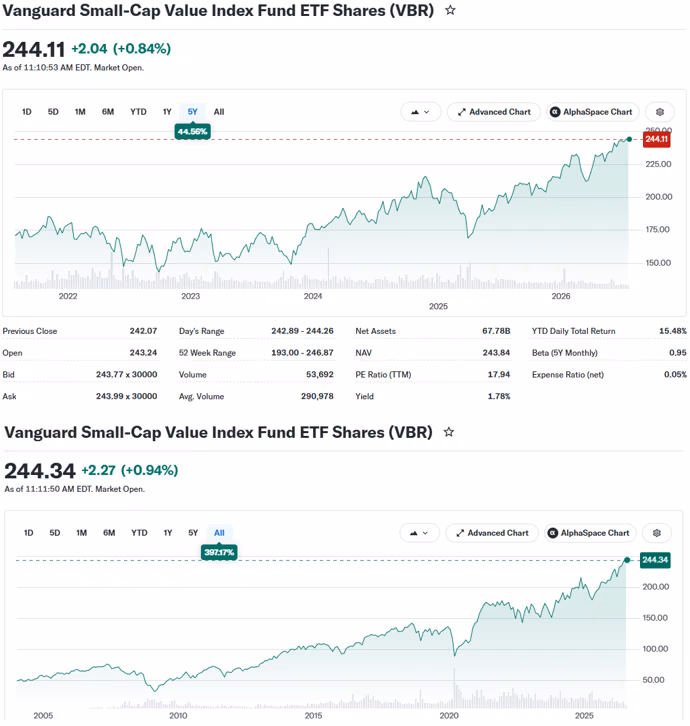Select 1Y range in lower chart
Image resolution: width=690 pixels, height=726 pixels.
tap(168, 532)
